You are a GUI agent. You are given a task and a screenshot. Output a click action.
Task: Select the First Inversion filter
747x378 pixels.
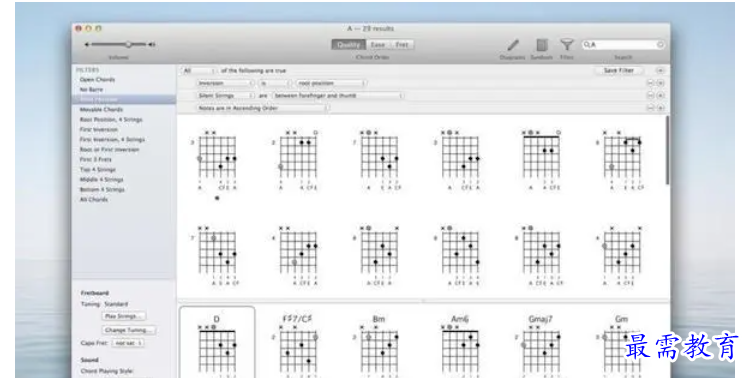click(x=99, y=130)
